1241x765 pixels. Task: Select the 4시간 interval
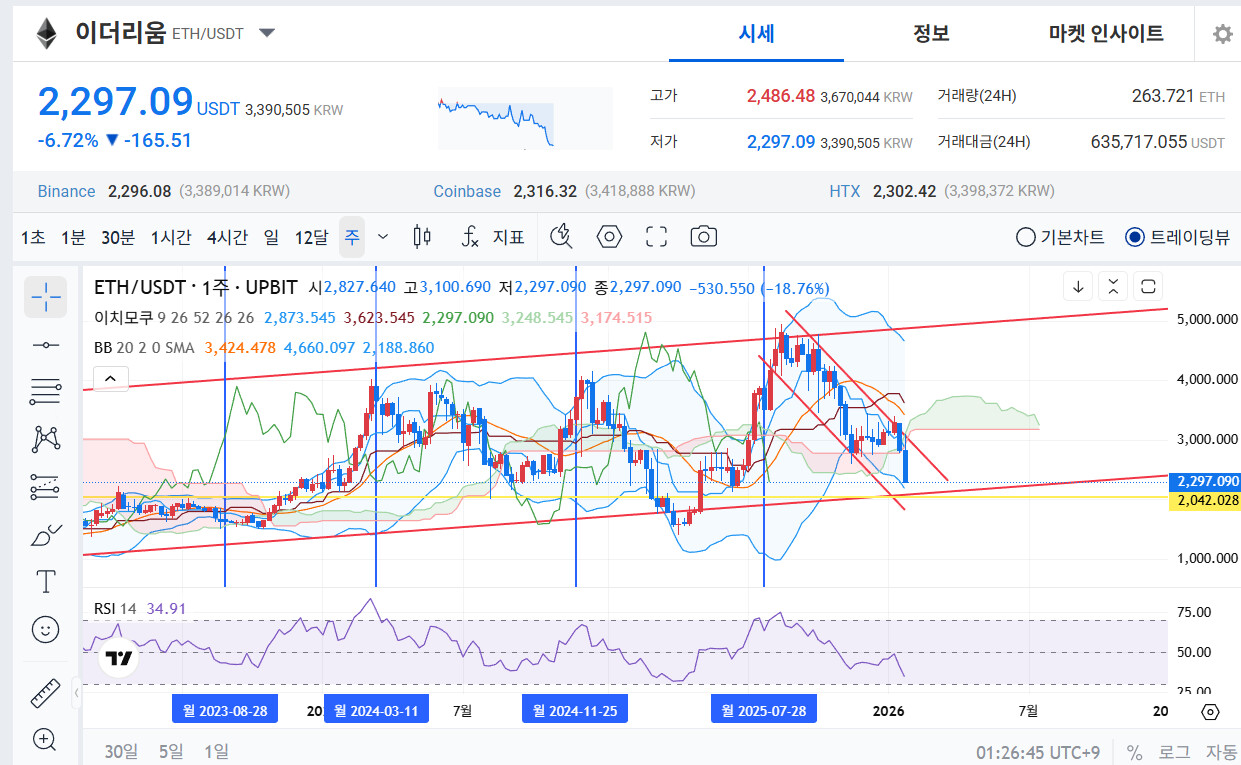pyautogui.click(x=227, y=237)
